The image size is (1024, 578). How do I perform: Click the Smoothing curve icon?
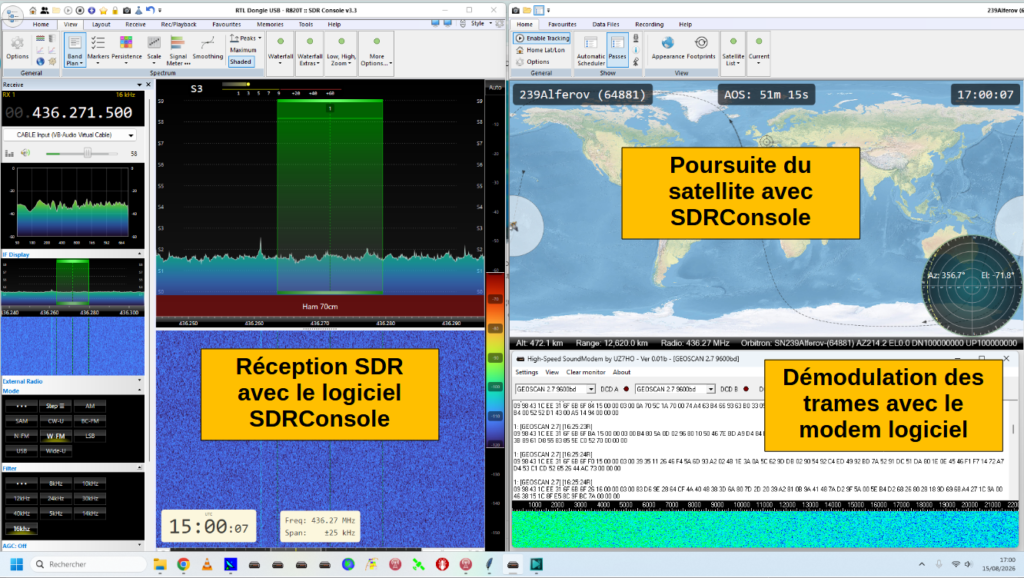pyautogui.click(x=208, y=43)
